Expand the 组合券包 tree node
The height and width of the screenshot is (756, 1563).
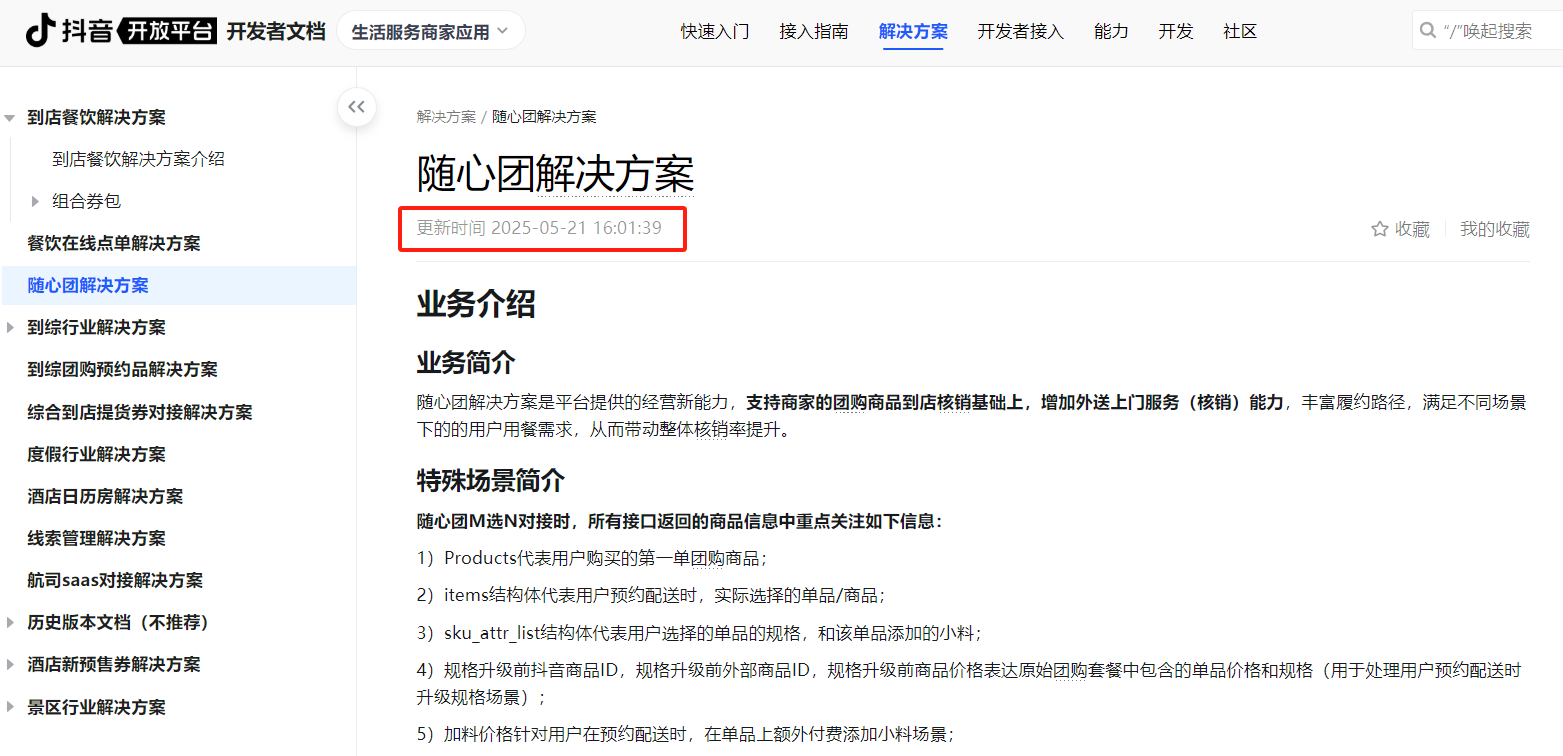36,201
